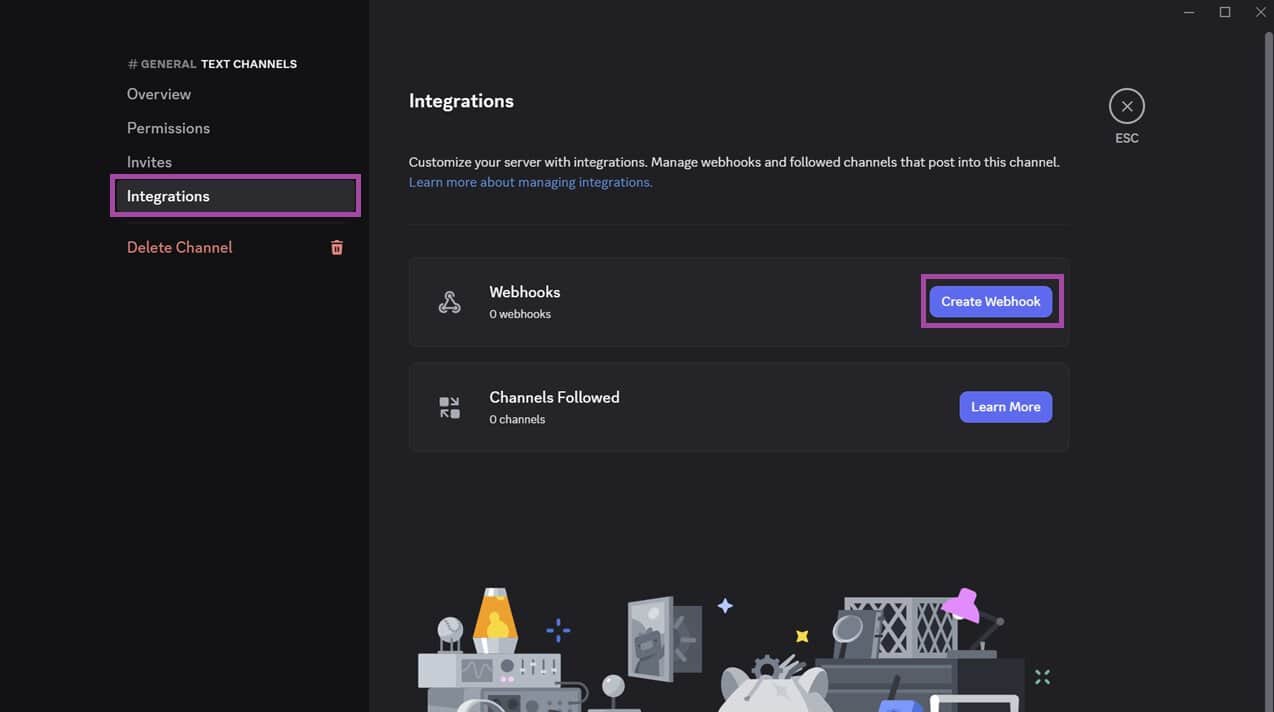Select the Integrations tab in the sidebar
Viewport: 1274px width, 712px height.
click(x=168, y=196)
